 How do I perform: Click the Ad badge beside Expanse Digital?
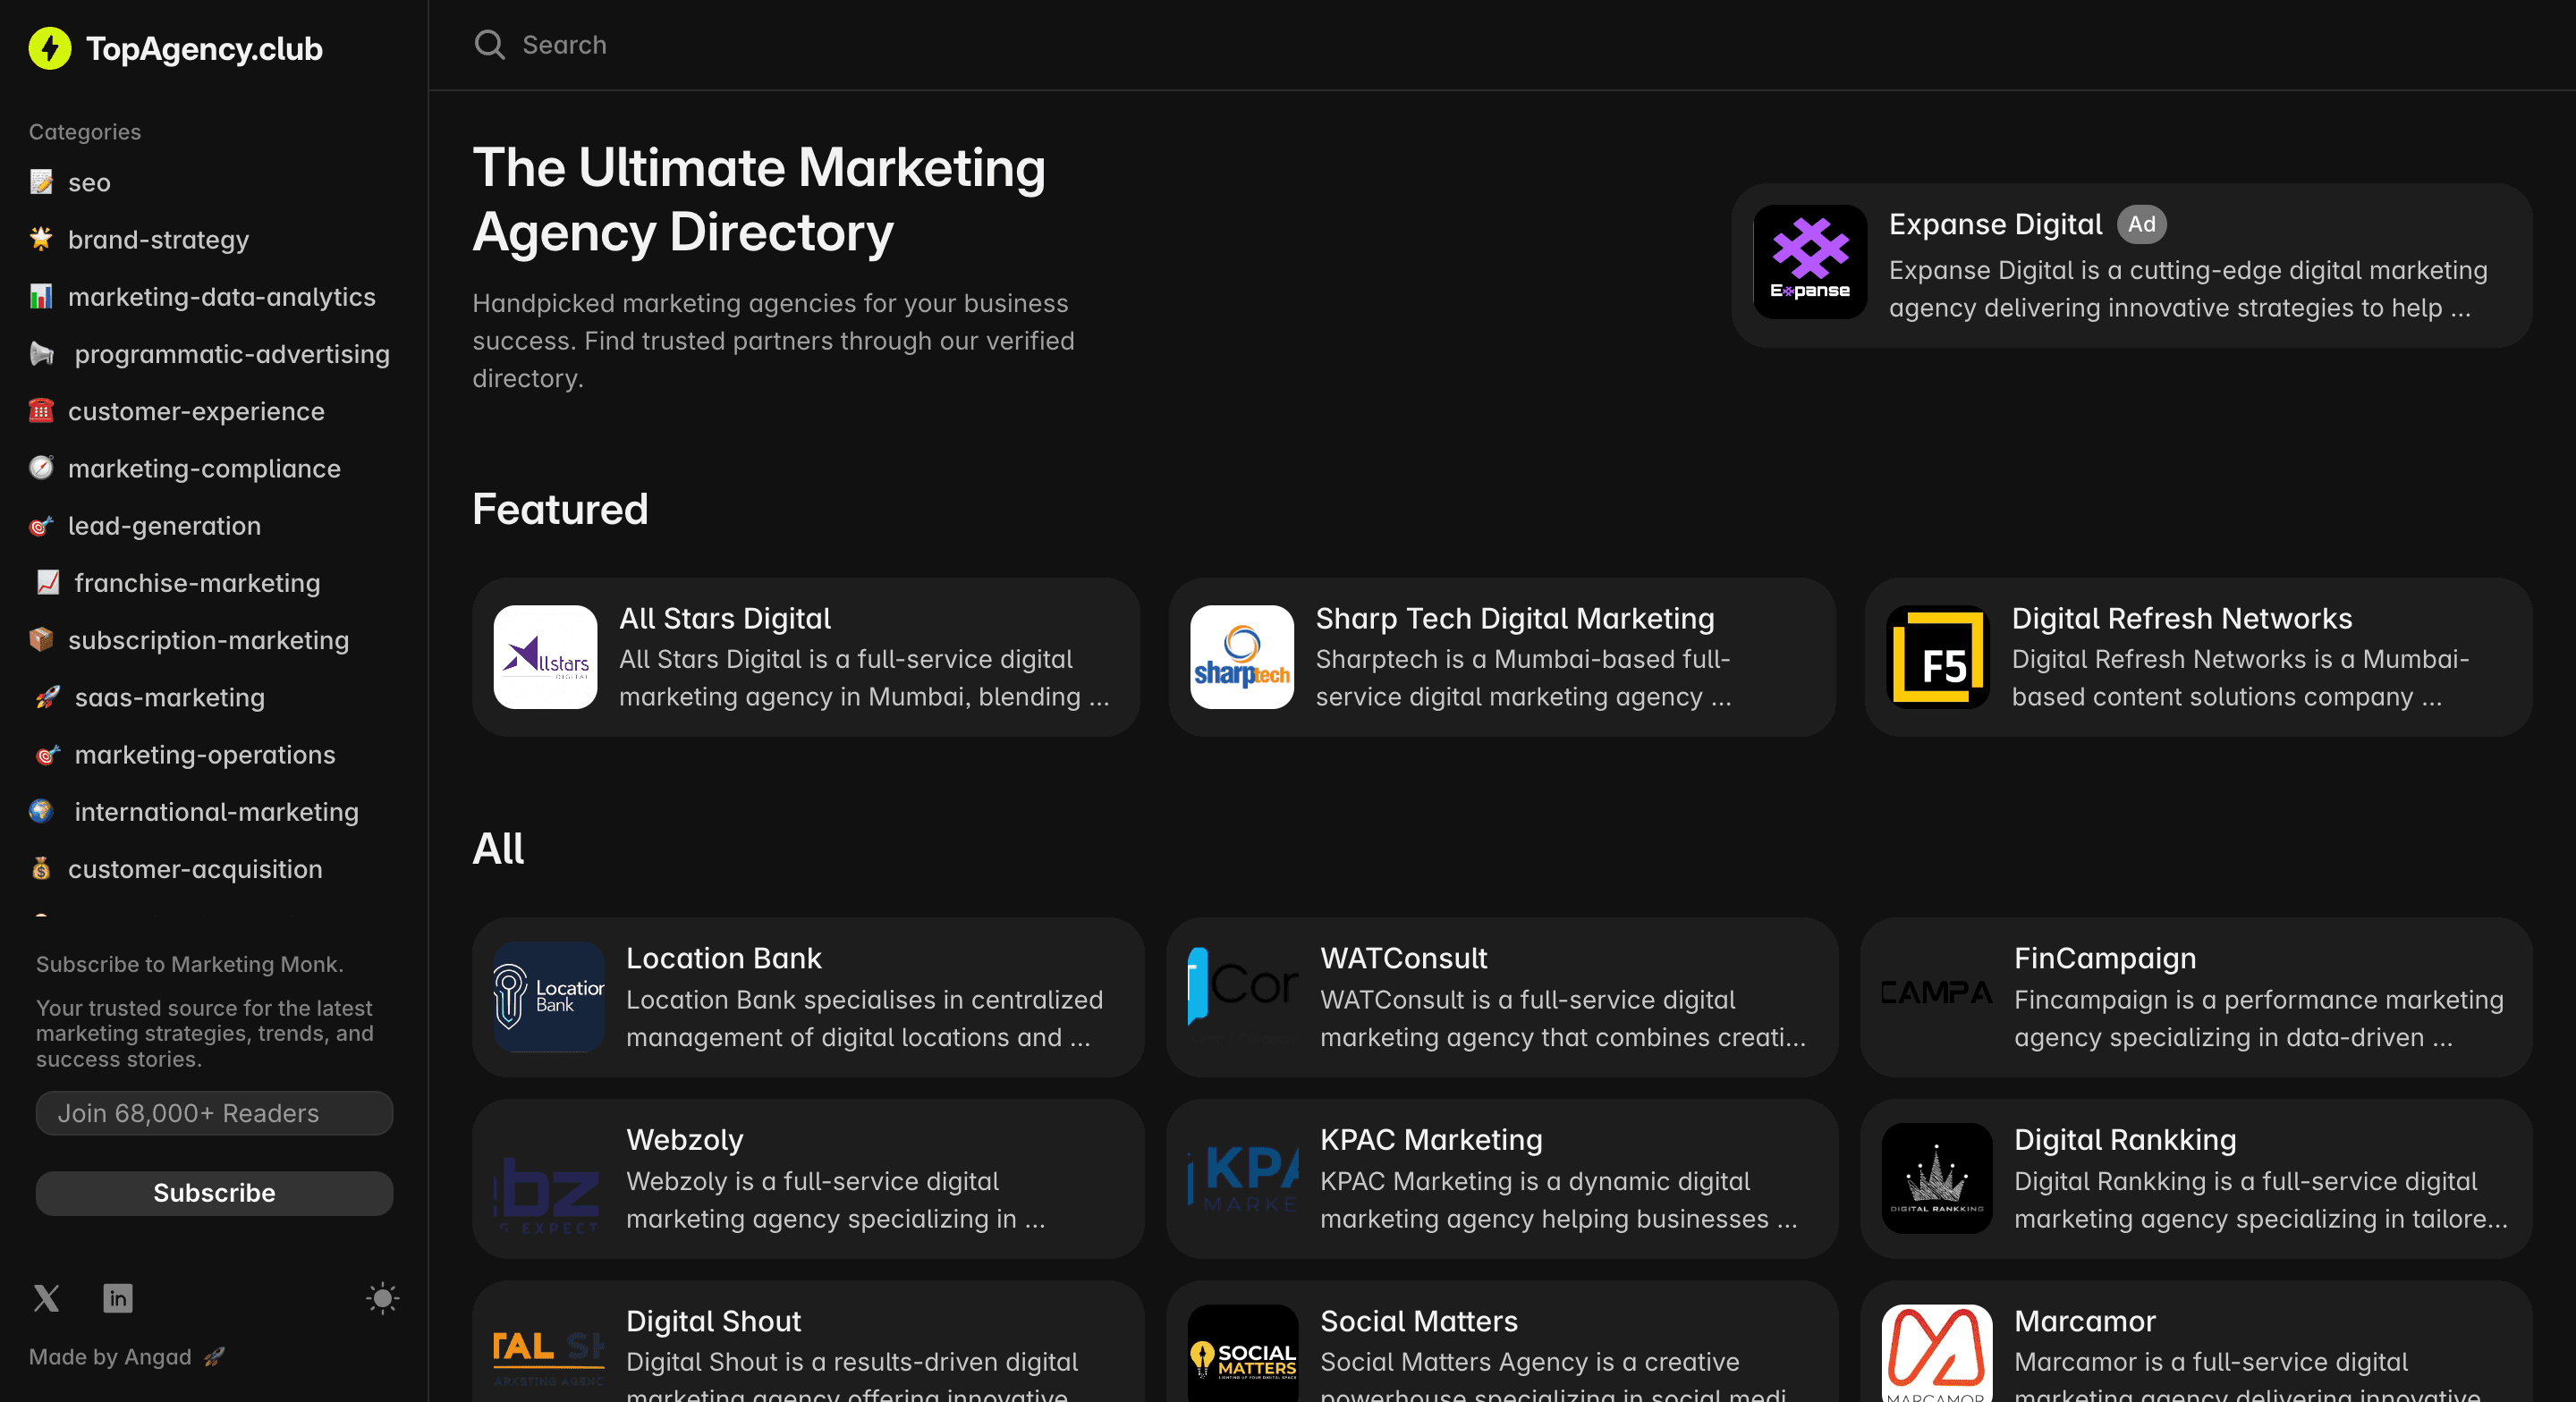(2142, 224)
